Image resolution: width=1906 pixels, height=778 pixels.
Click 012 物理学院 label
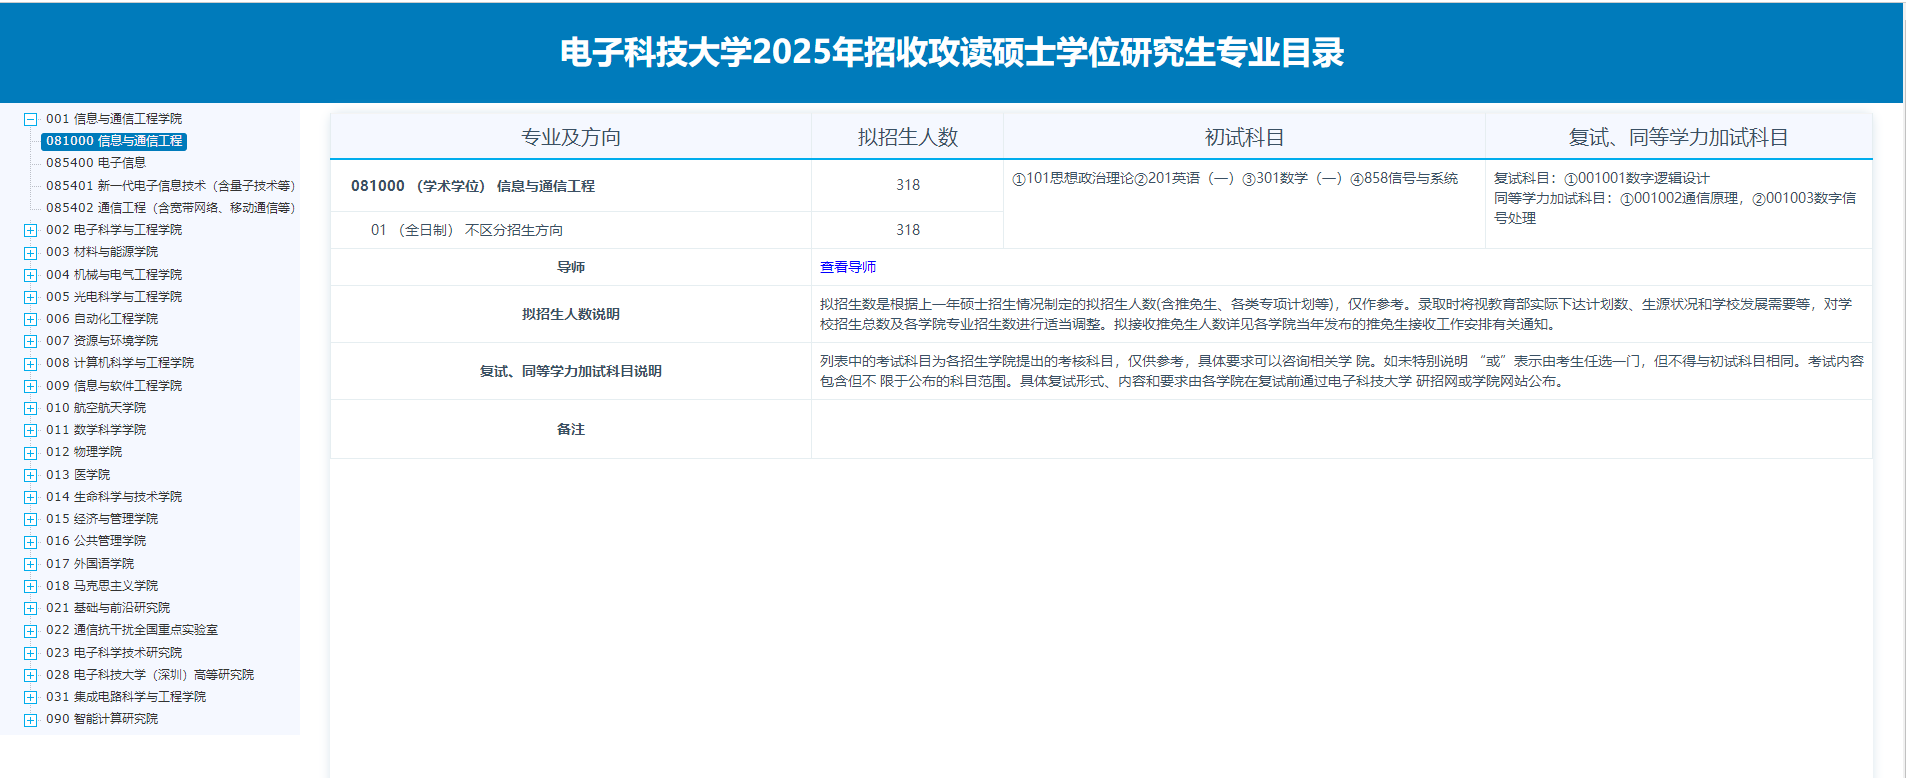[x=84, y=452]
